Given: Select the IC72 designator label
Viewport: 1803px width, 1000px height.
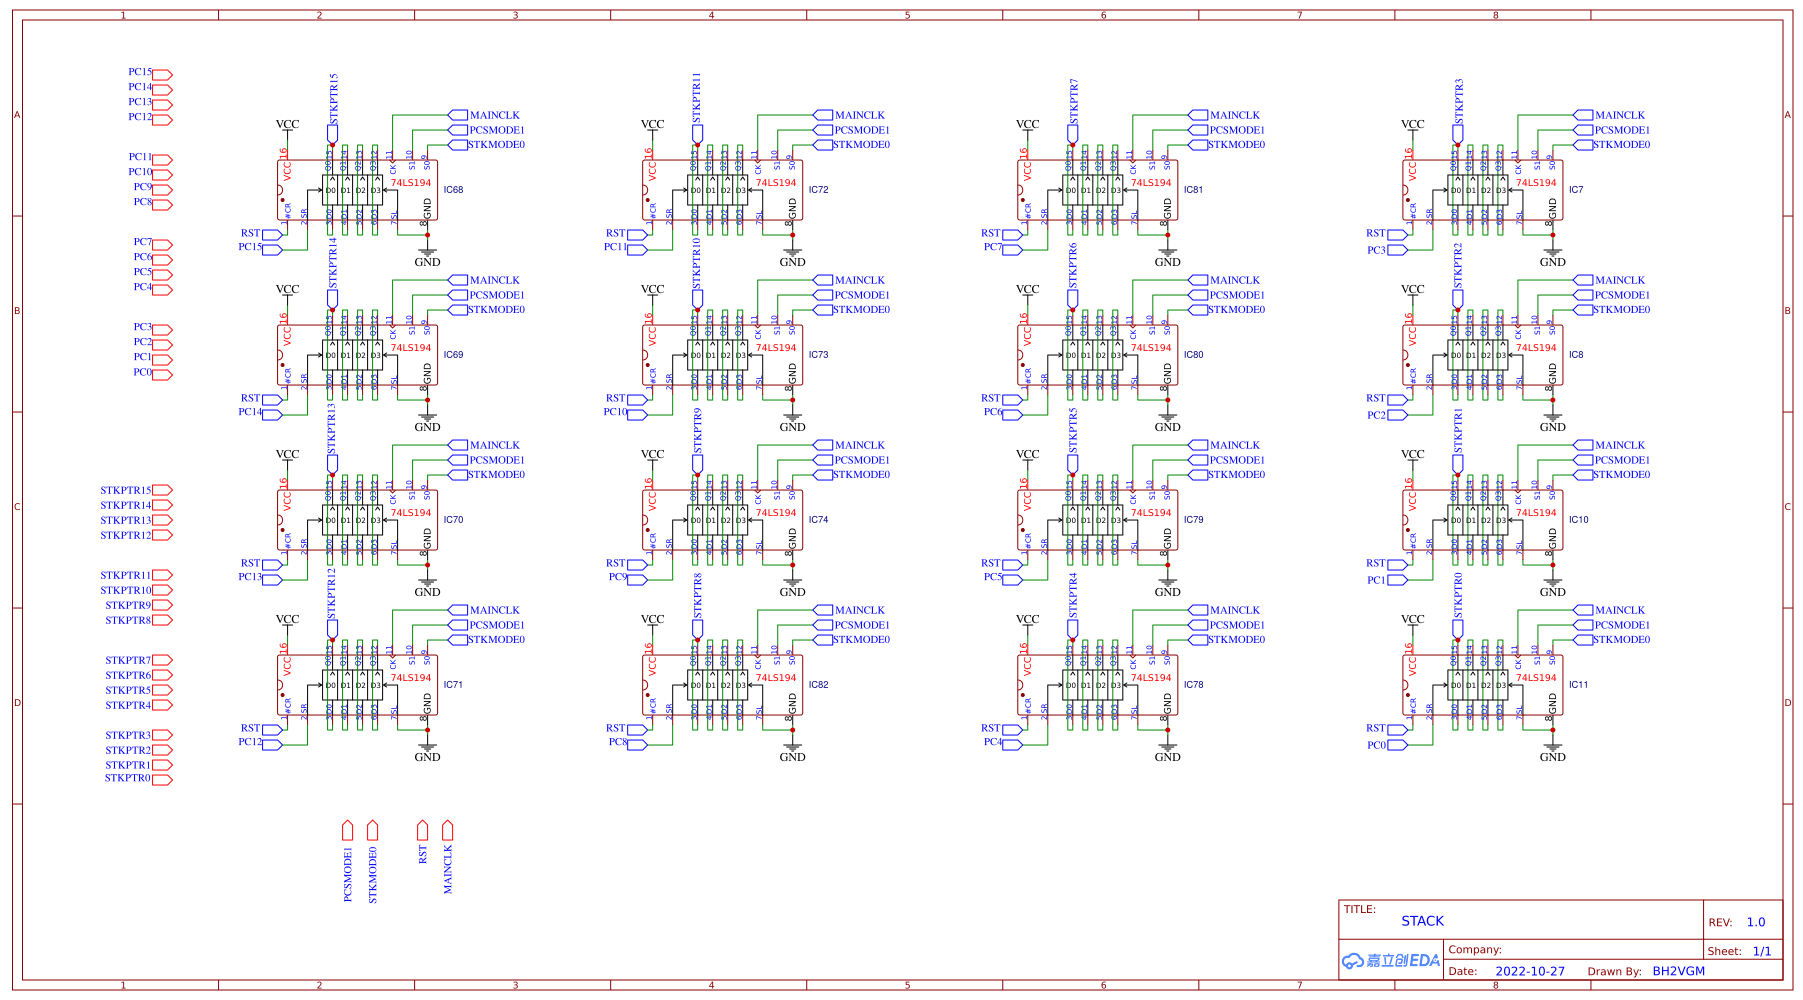Looking at the screenshot, I should (x=818, y=190).
